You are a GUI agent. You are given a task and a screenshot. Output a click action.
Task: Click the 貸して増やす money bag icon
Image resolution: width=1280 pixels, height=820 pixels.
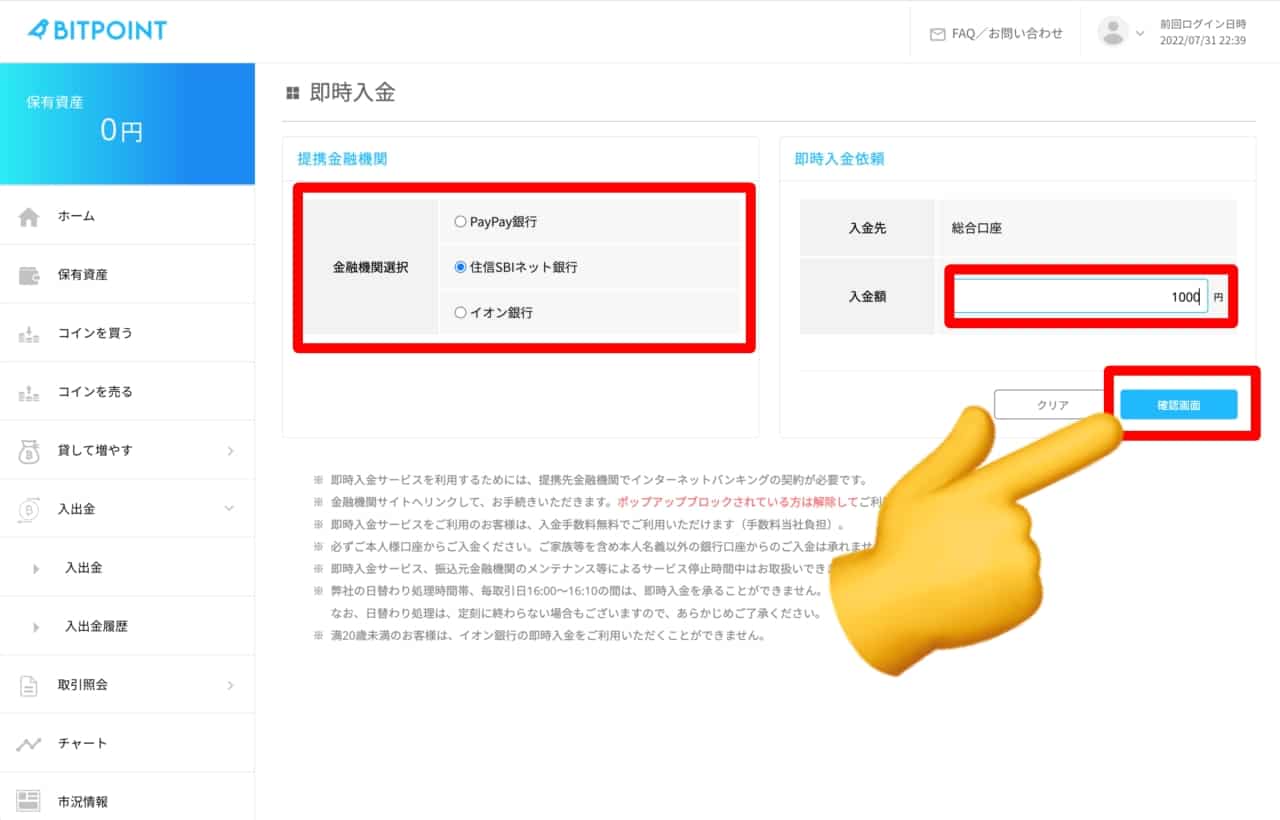29,451
